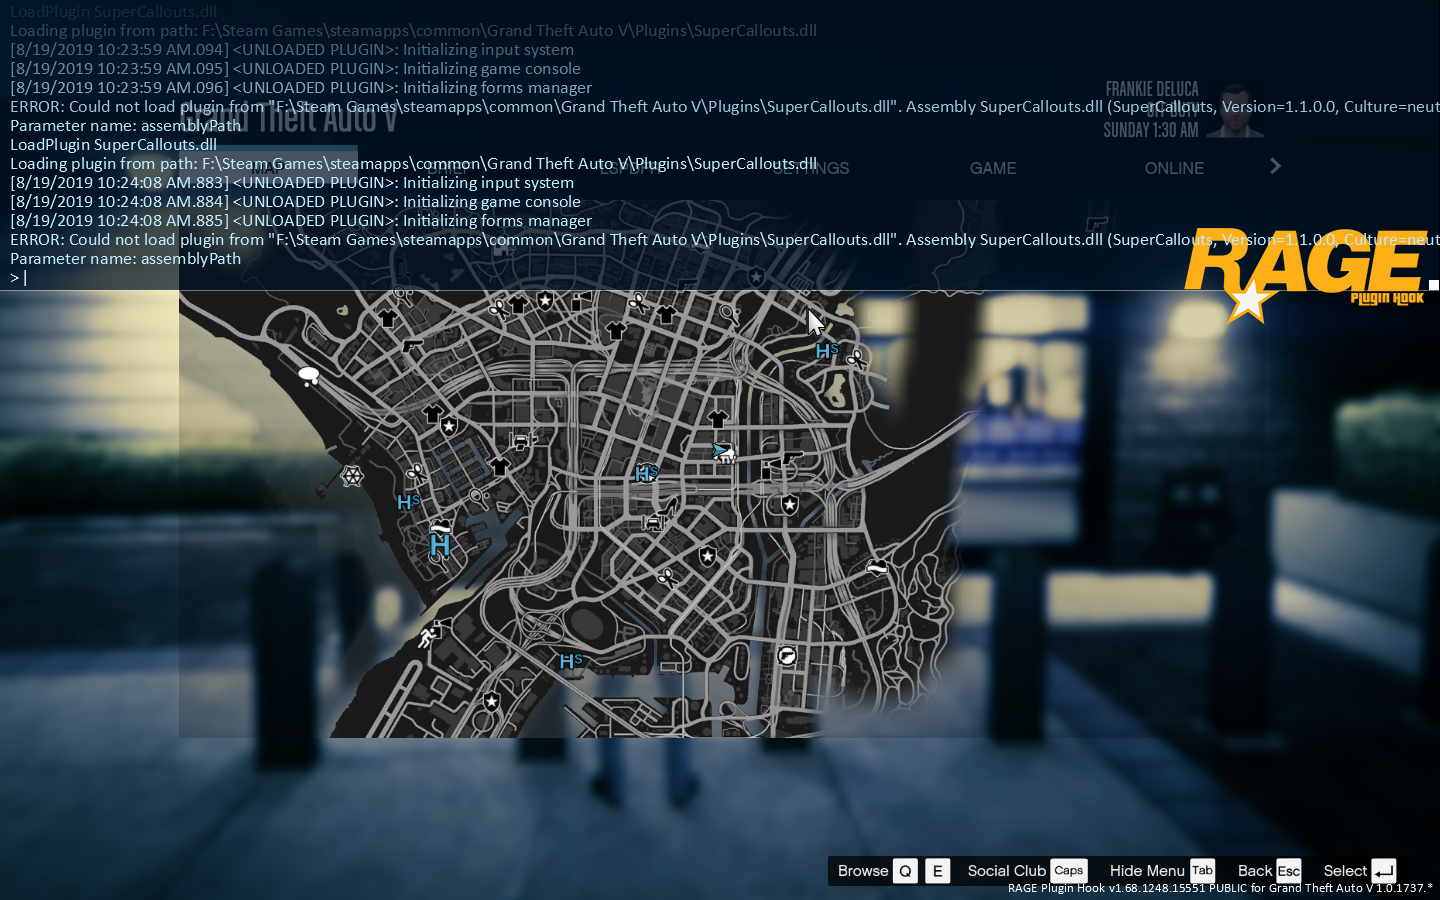Click the Browse Q key button
This screenshot has height=900, width=1440.
[905, 871]
